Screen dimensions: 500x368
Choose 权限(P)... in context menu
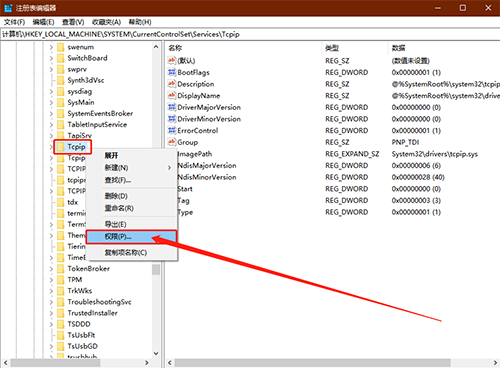click(x=131, y=237)
